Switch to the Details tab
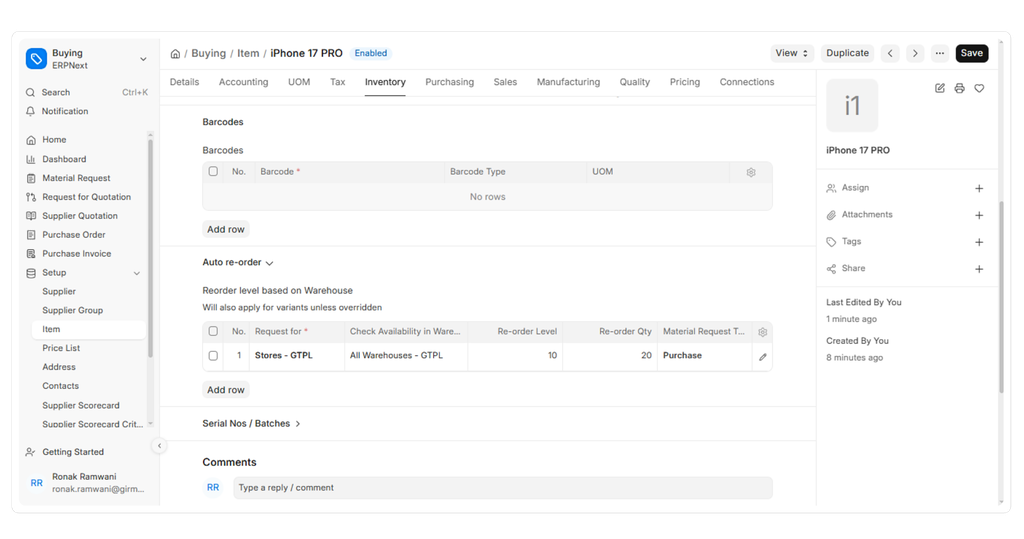Screen dimensions: 1024x539 point(184,82)
